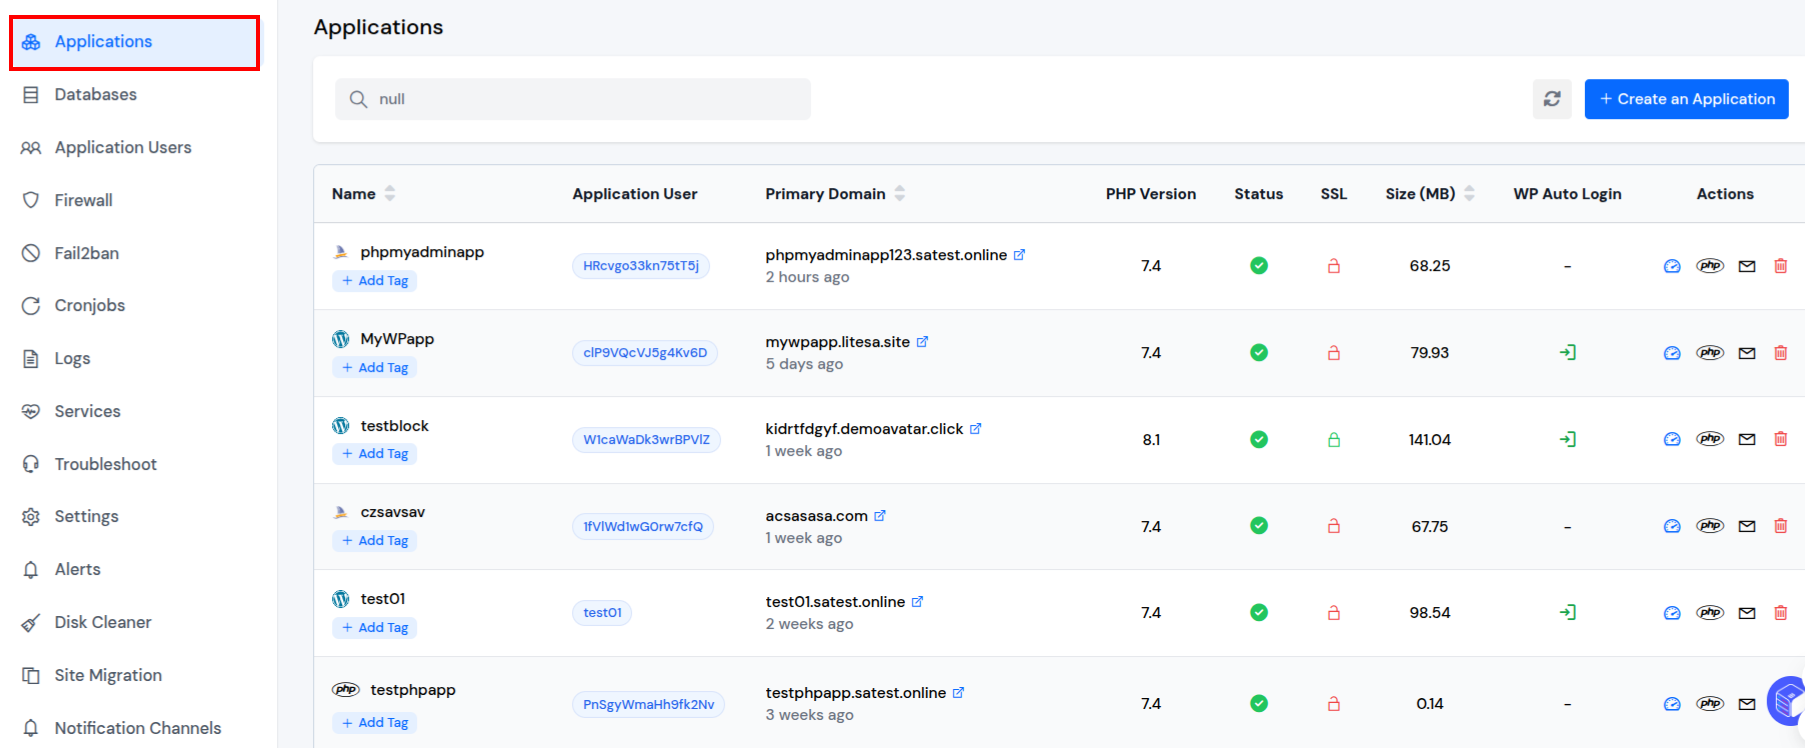Open the phpmyadminapp application name
The height and width of the screenshot is (748, 1805).
422,252
